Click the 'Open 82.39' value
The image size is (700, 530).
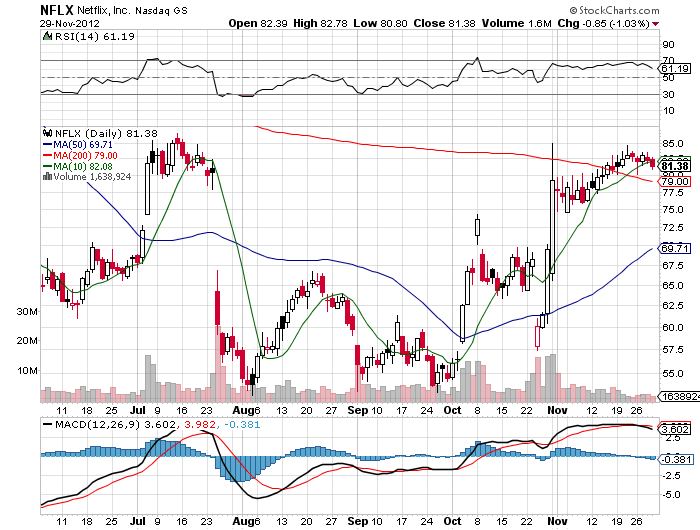pos(258,23)
